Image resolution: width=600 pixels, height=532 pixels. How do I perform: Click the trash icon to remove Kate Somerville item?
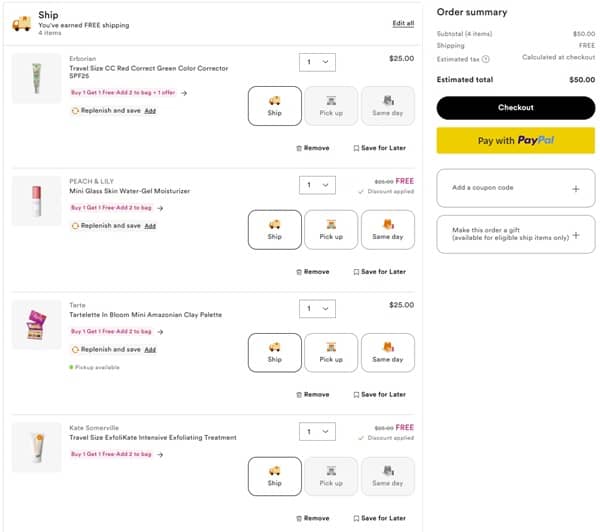(x=298, y=518)
